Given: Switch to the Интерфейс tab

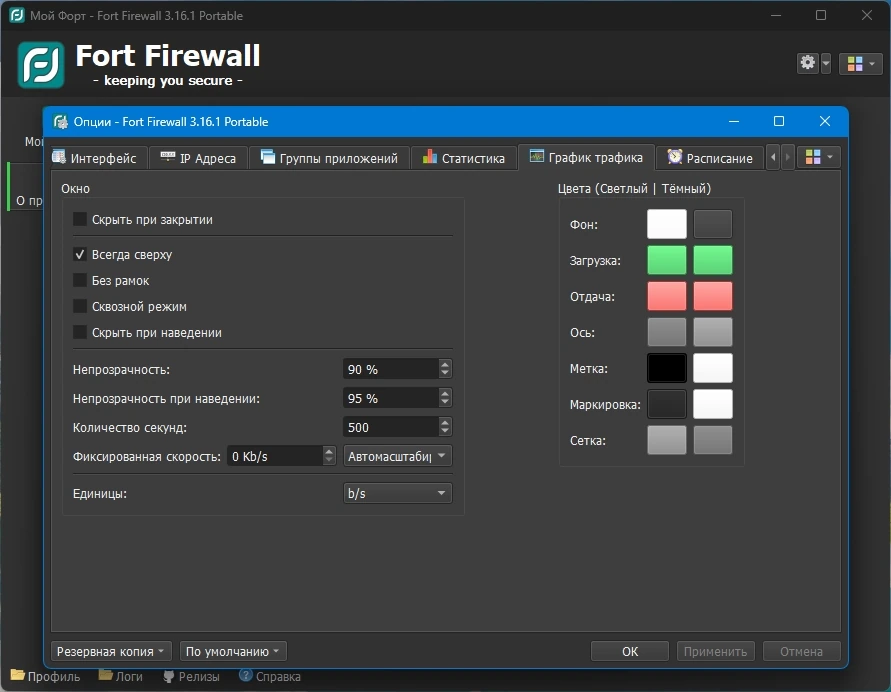Looking at the screenshot, I should coord(98,158).
